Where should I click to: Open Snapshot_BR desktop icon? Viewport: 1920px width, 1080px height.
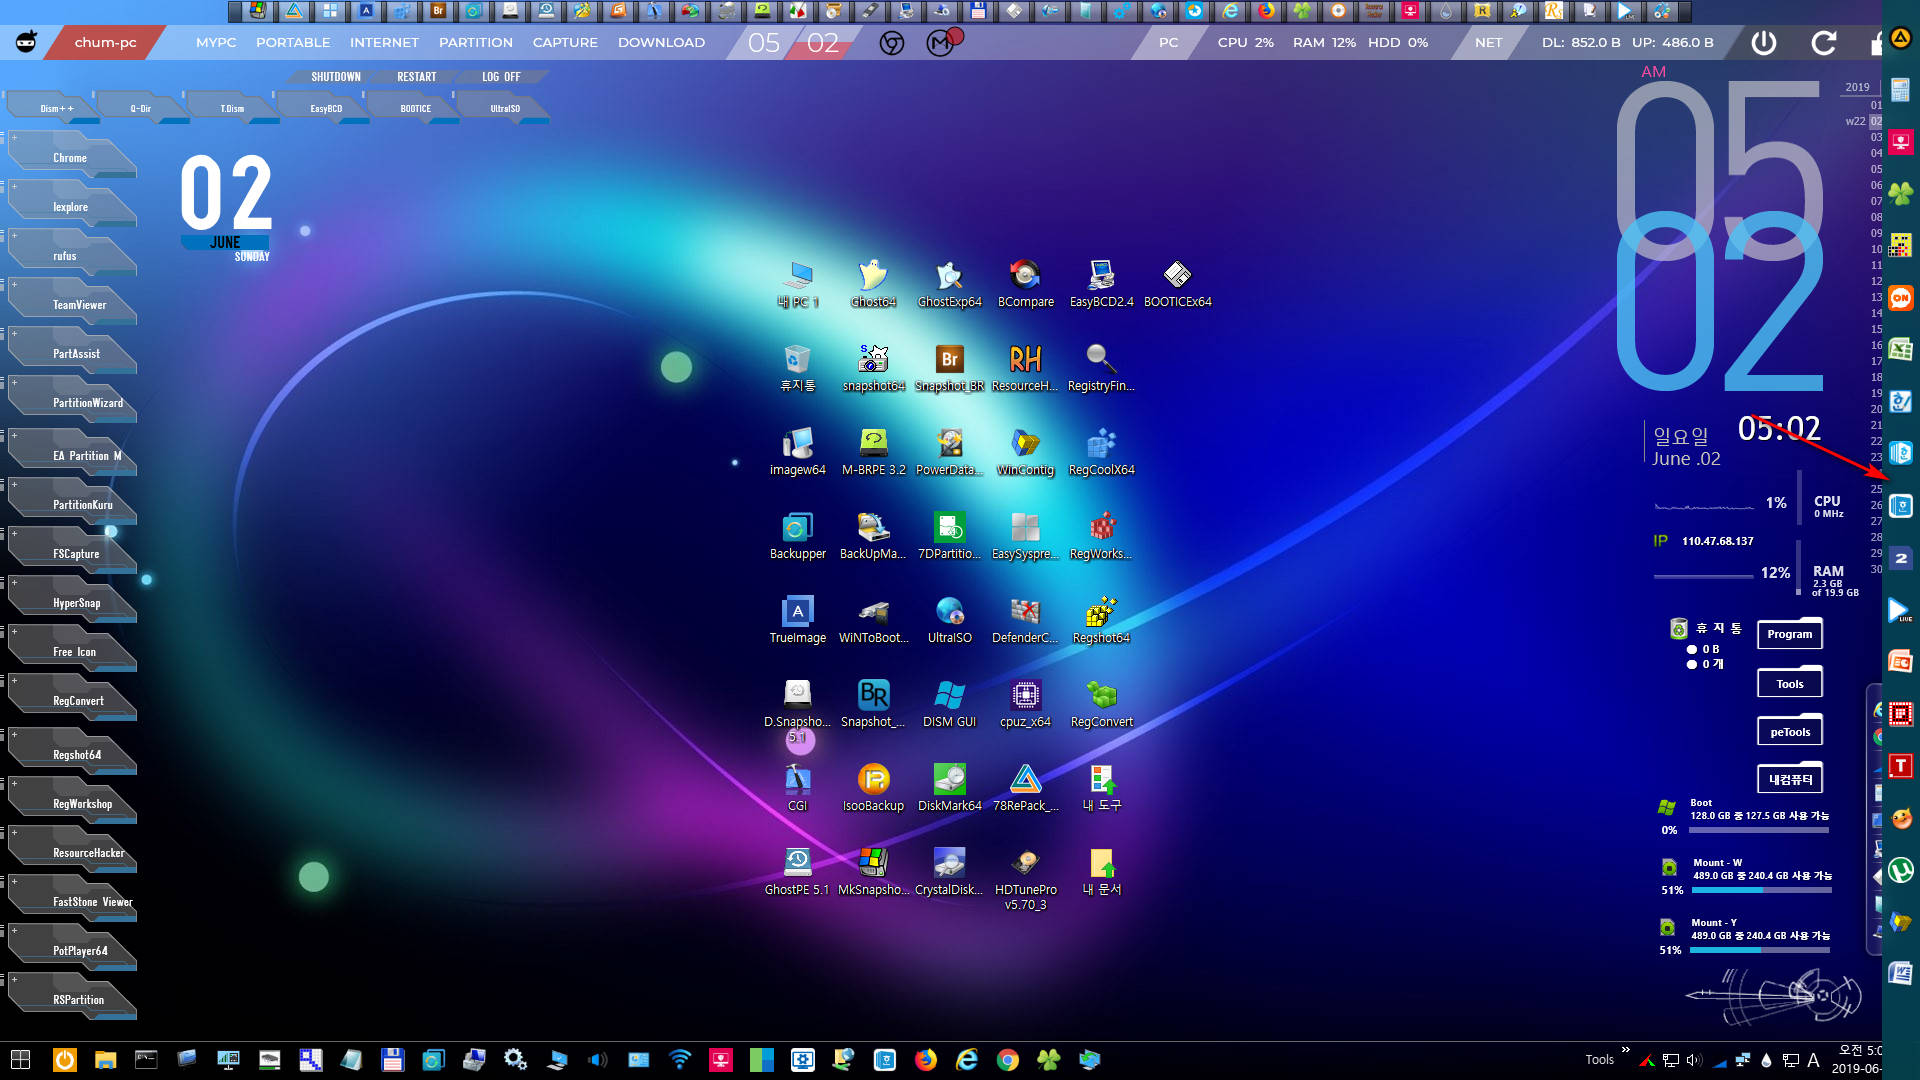click(x=949, y=368)
